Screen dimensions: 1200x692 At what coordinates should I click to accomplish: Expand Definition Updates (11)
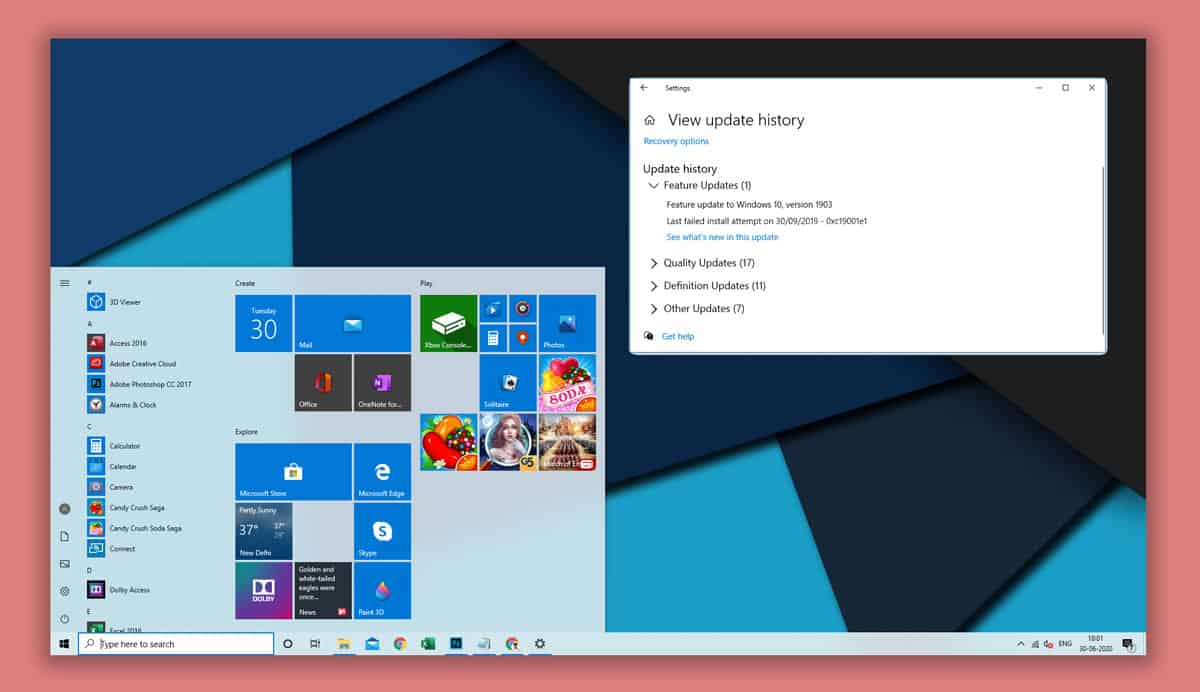click(x=707, y=286)
